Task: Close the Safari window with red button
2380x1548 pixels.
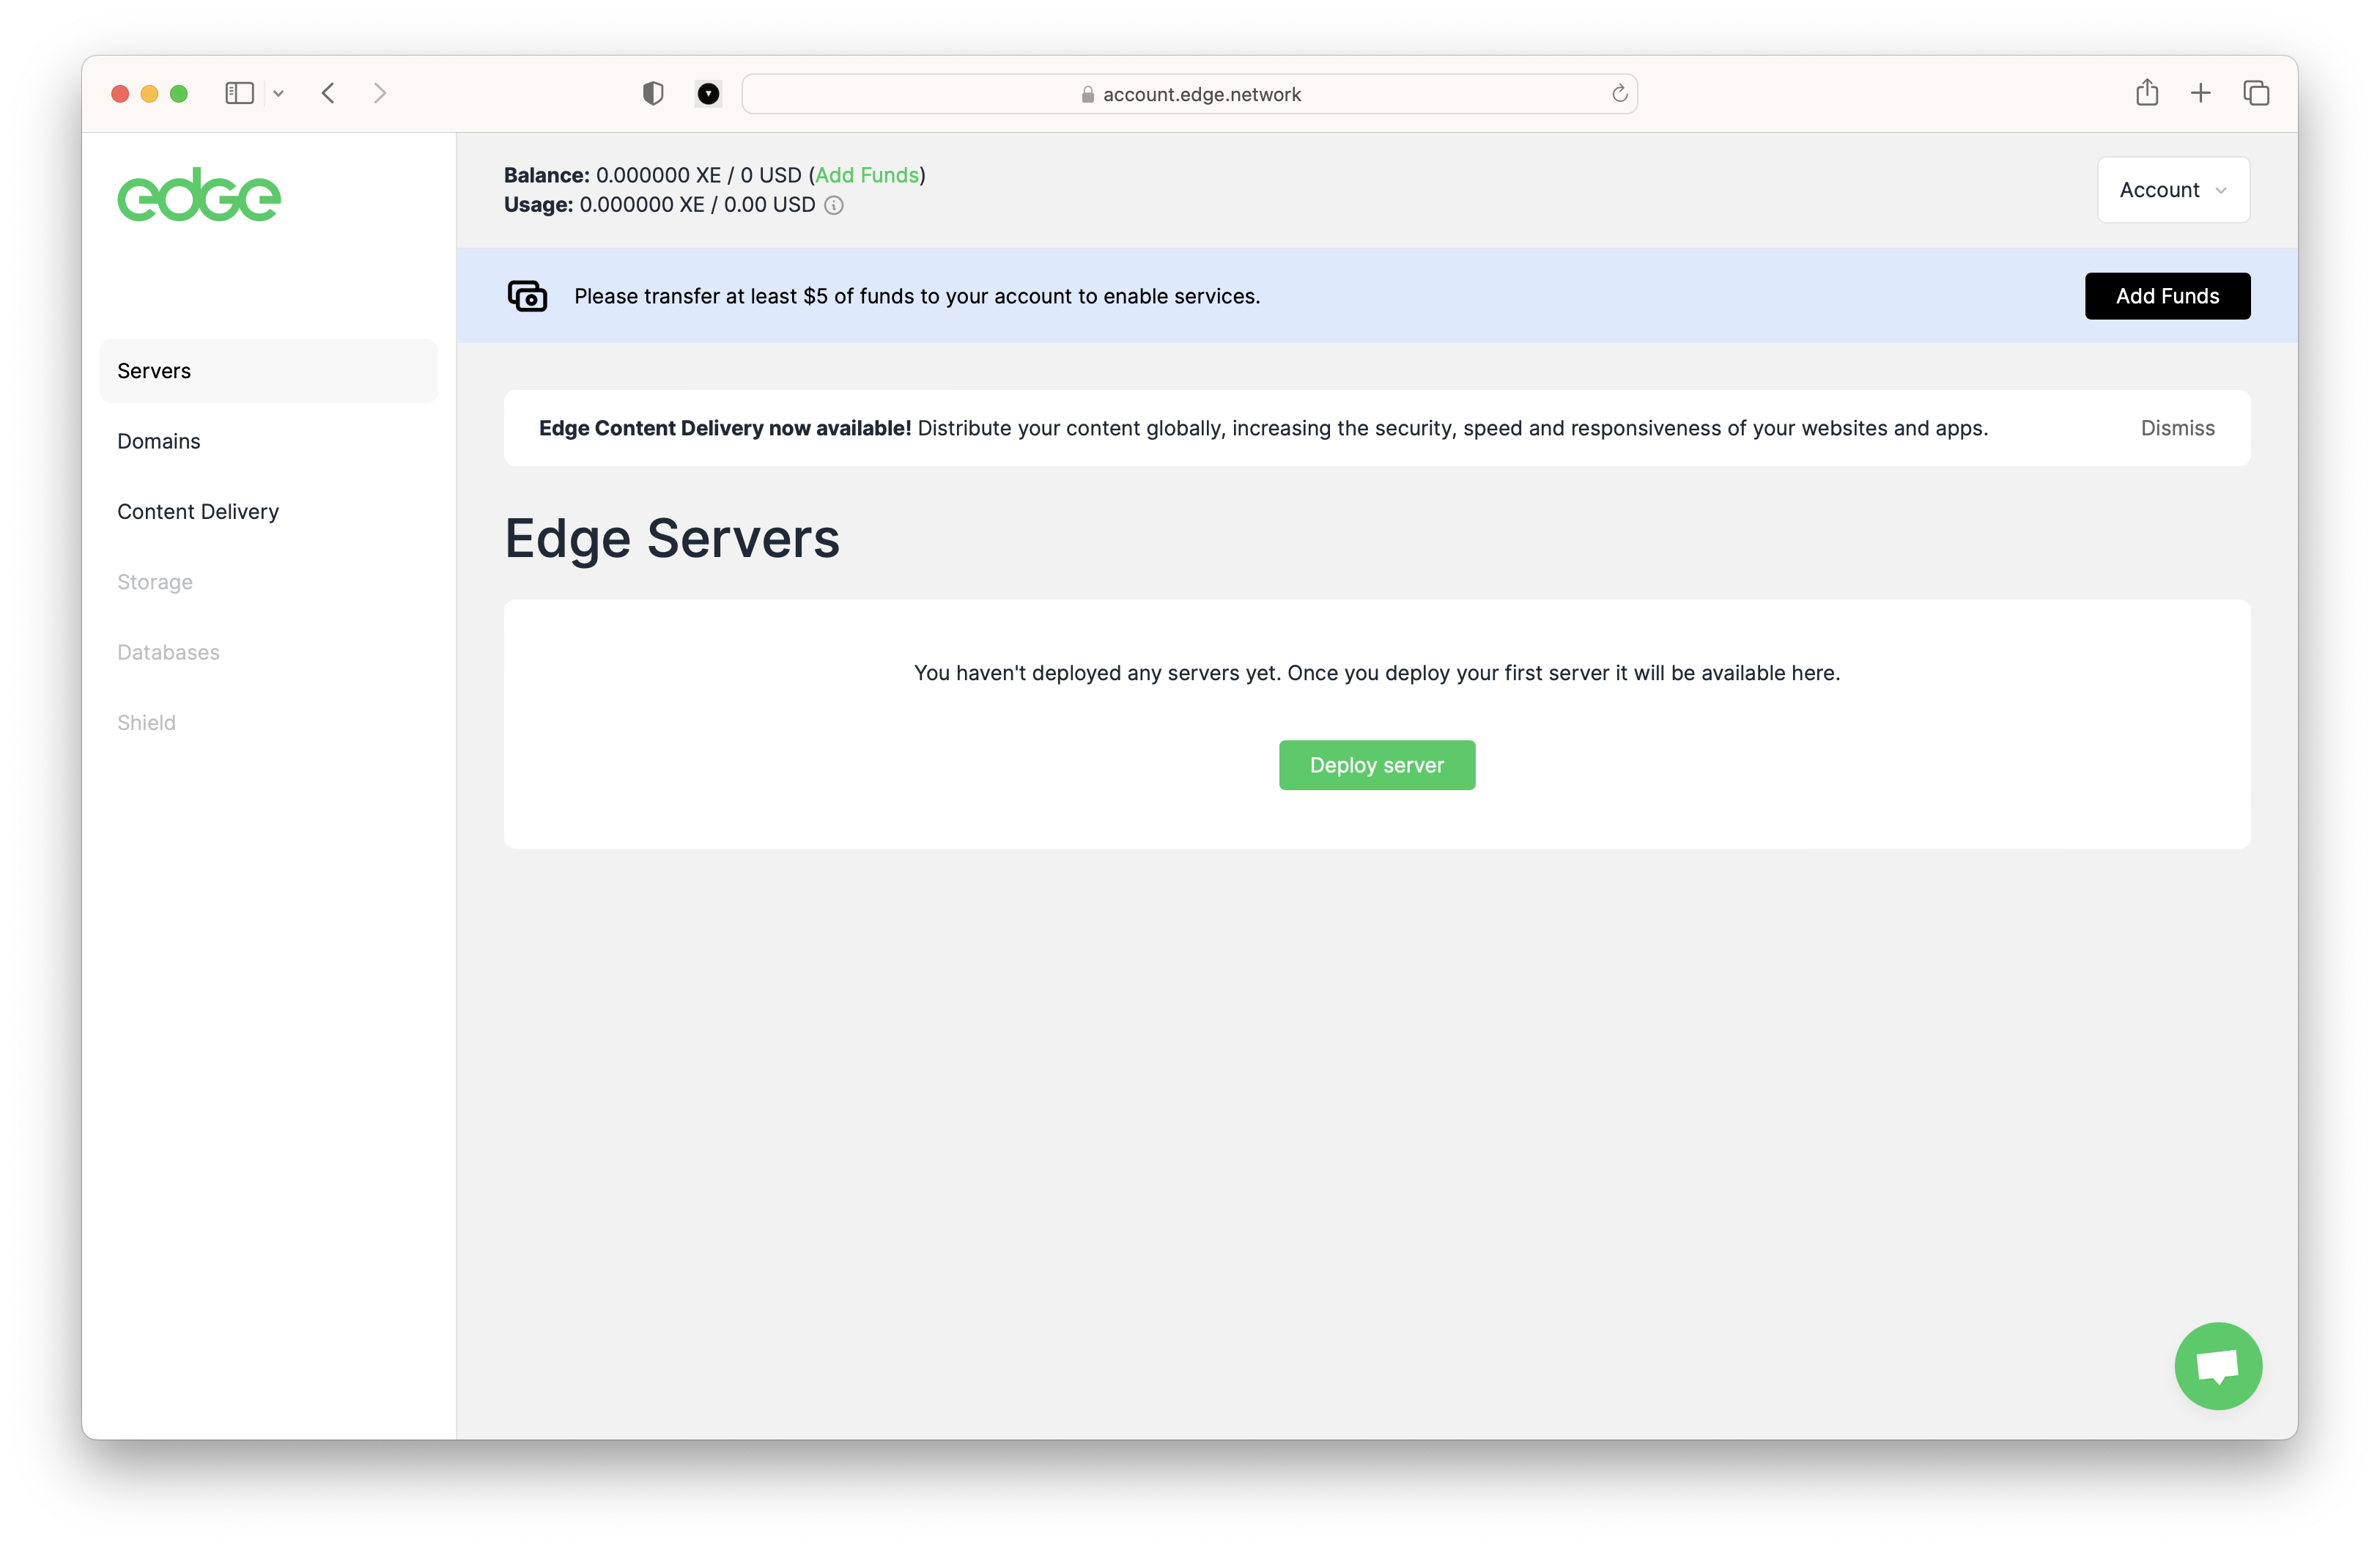Action: pos(120,93)
